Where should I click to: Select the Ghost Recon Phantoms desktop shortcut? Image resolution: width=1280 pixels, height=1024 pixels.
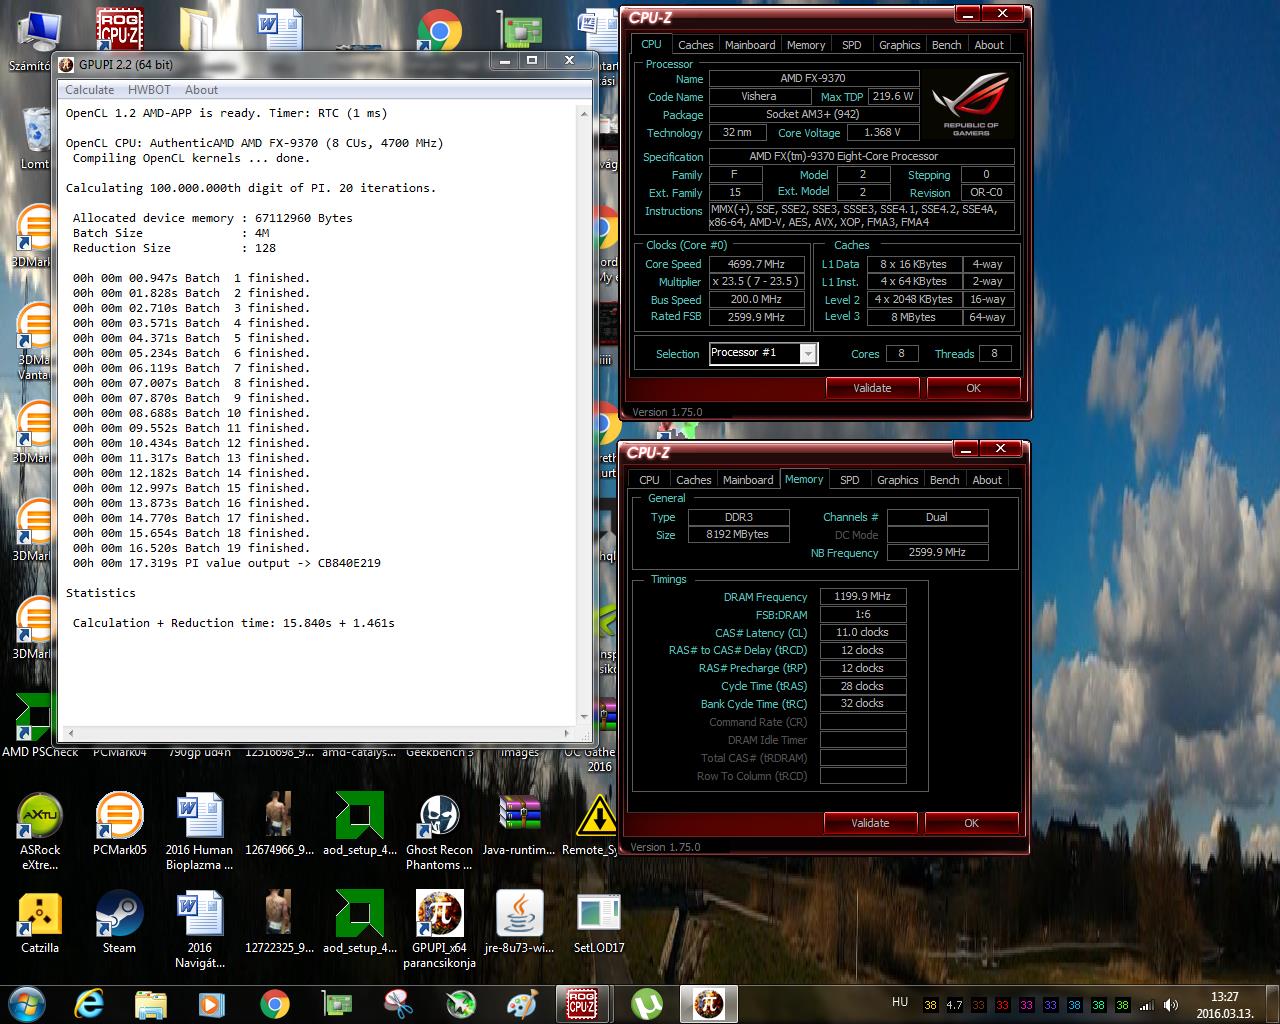pyautogui.click(x=439, y=831)
